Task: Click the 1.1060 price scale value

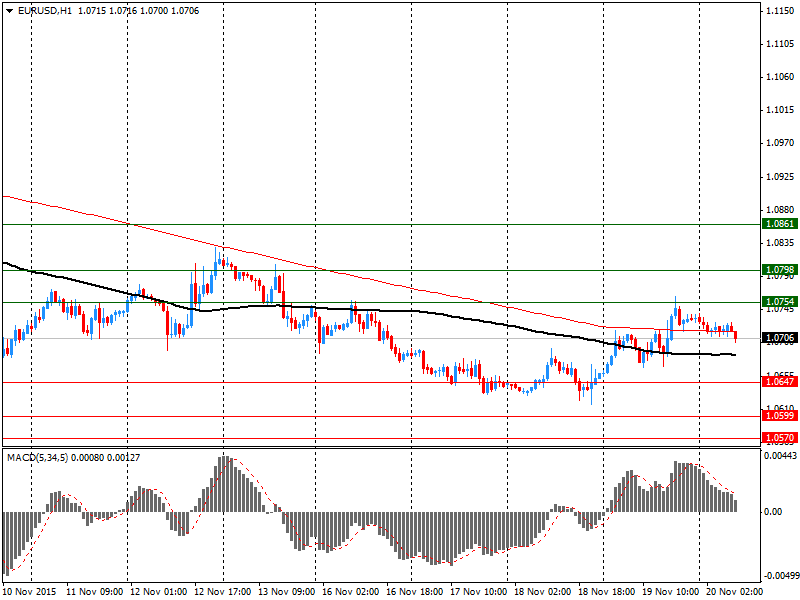Action: coord(780,77)
